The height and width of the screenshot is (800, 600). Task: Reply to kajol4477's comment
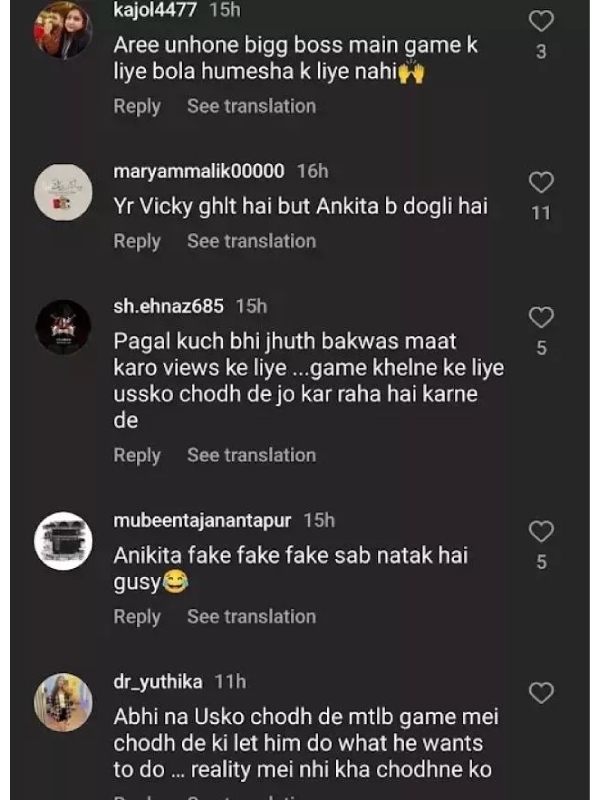[x=137, y=106]
